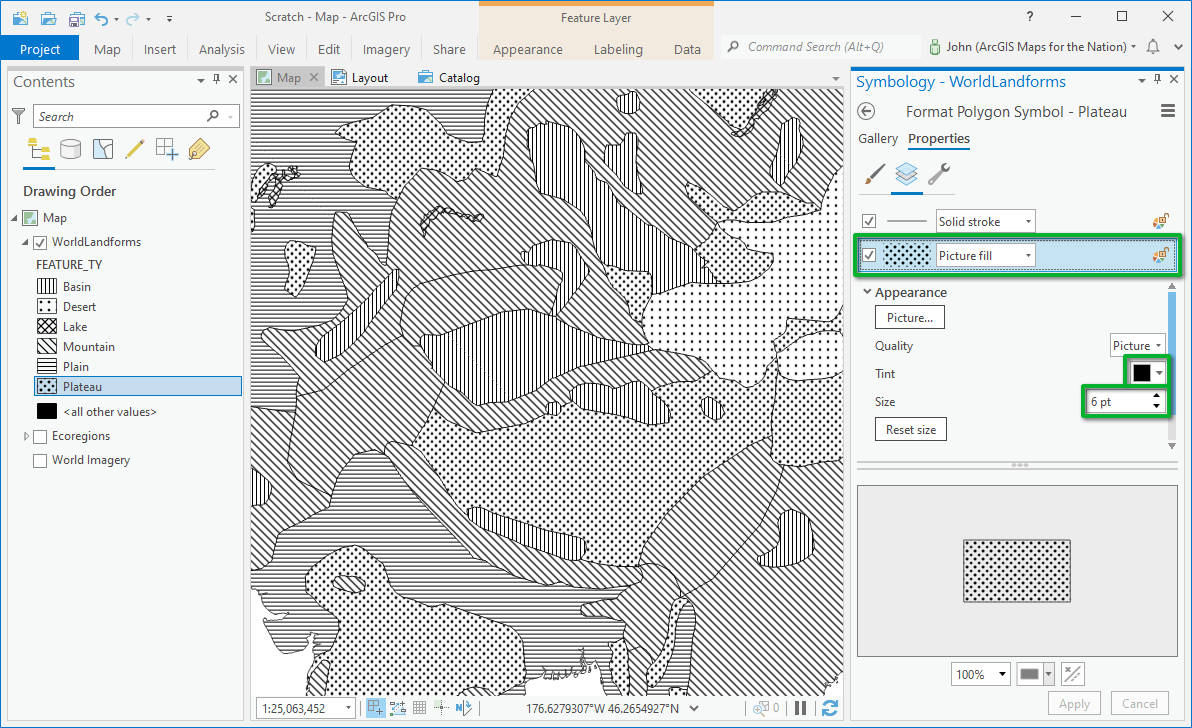Open the Picture fill type dropdown
1192x728 pixels.
(1028, 256)
